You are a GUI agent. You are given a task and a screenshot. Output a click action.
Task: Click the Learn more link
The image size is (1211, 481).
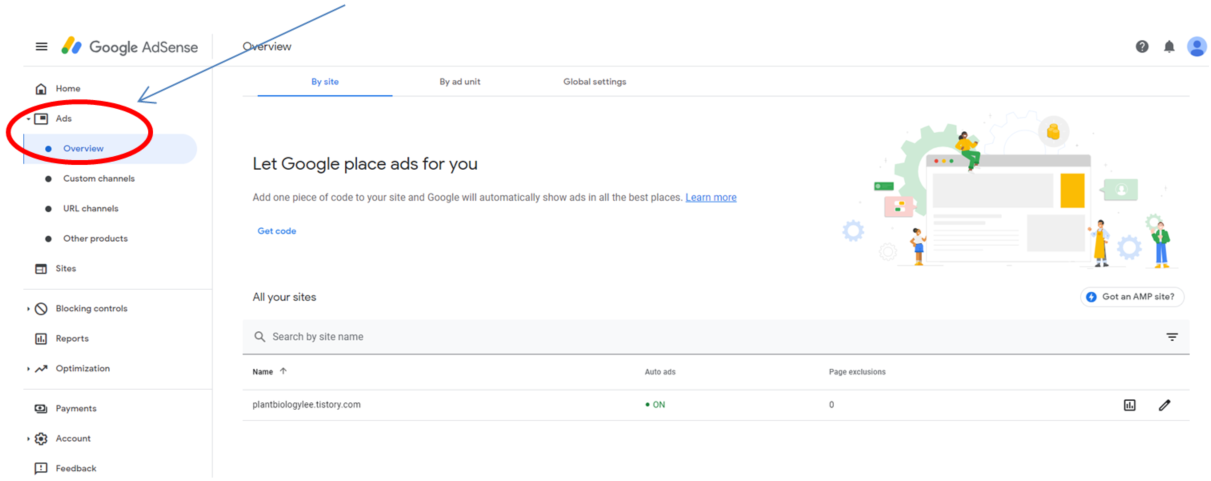pos(711,198)
